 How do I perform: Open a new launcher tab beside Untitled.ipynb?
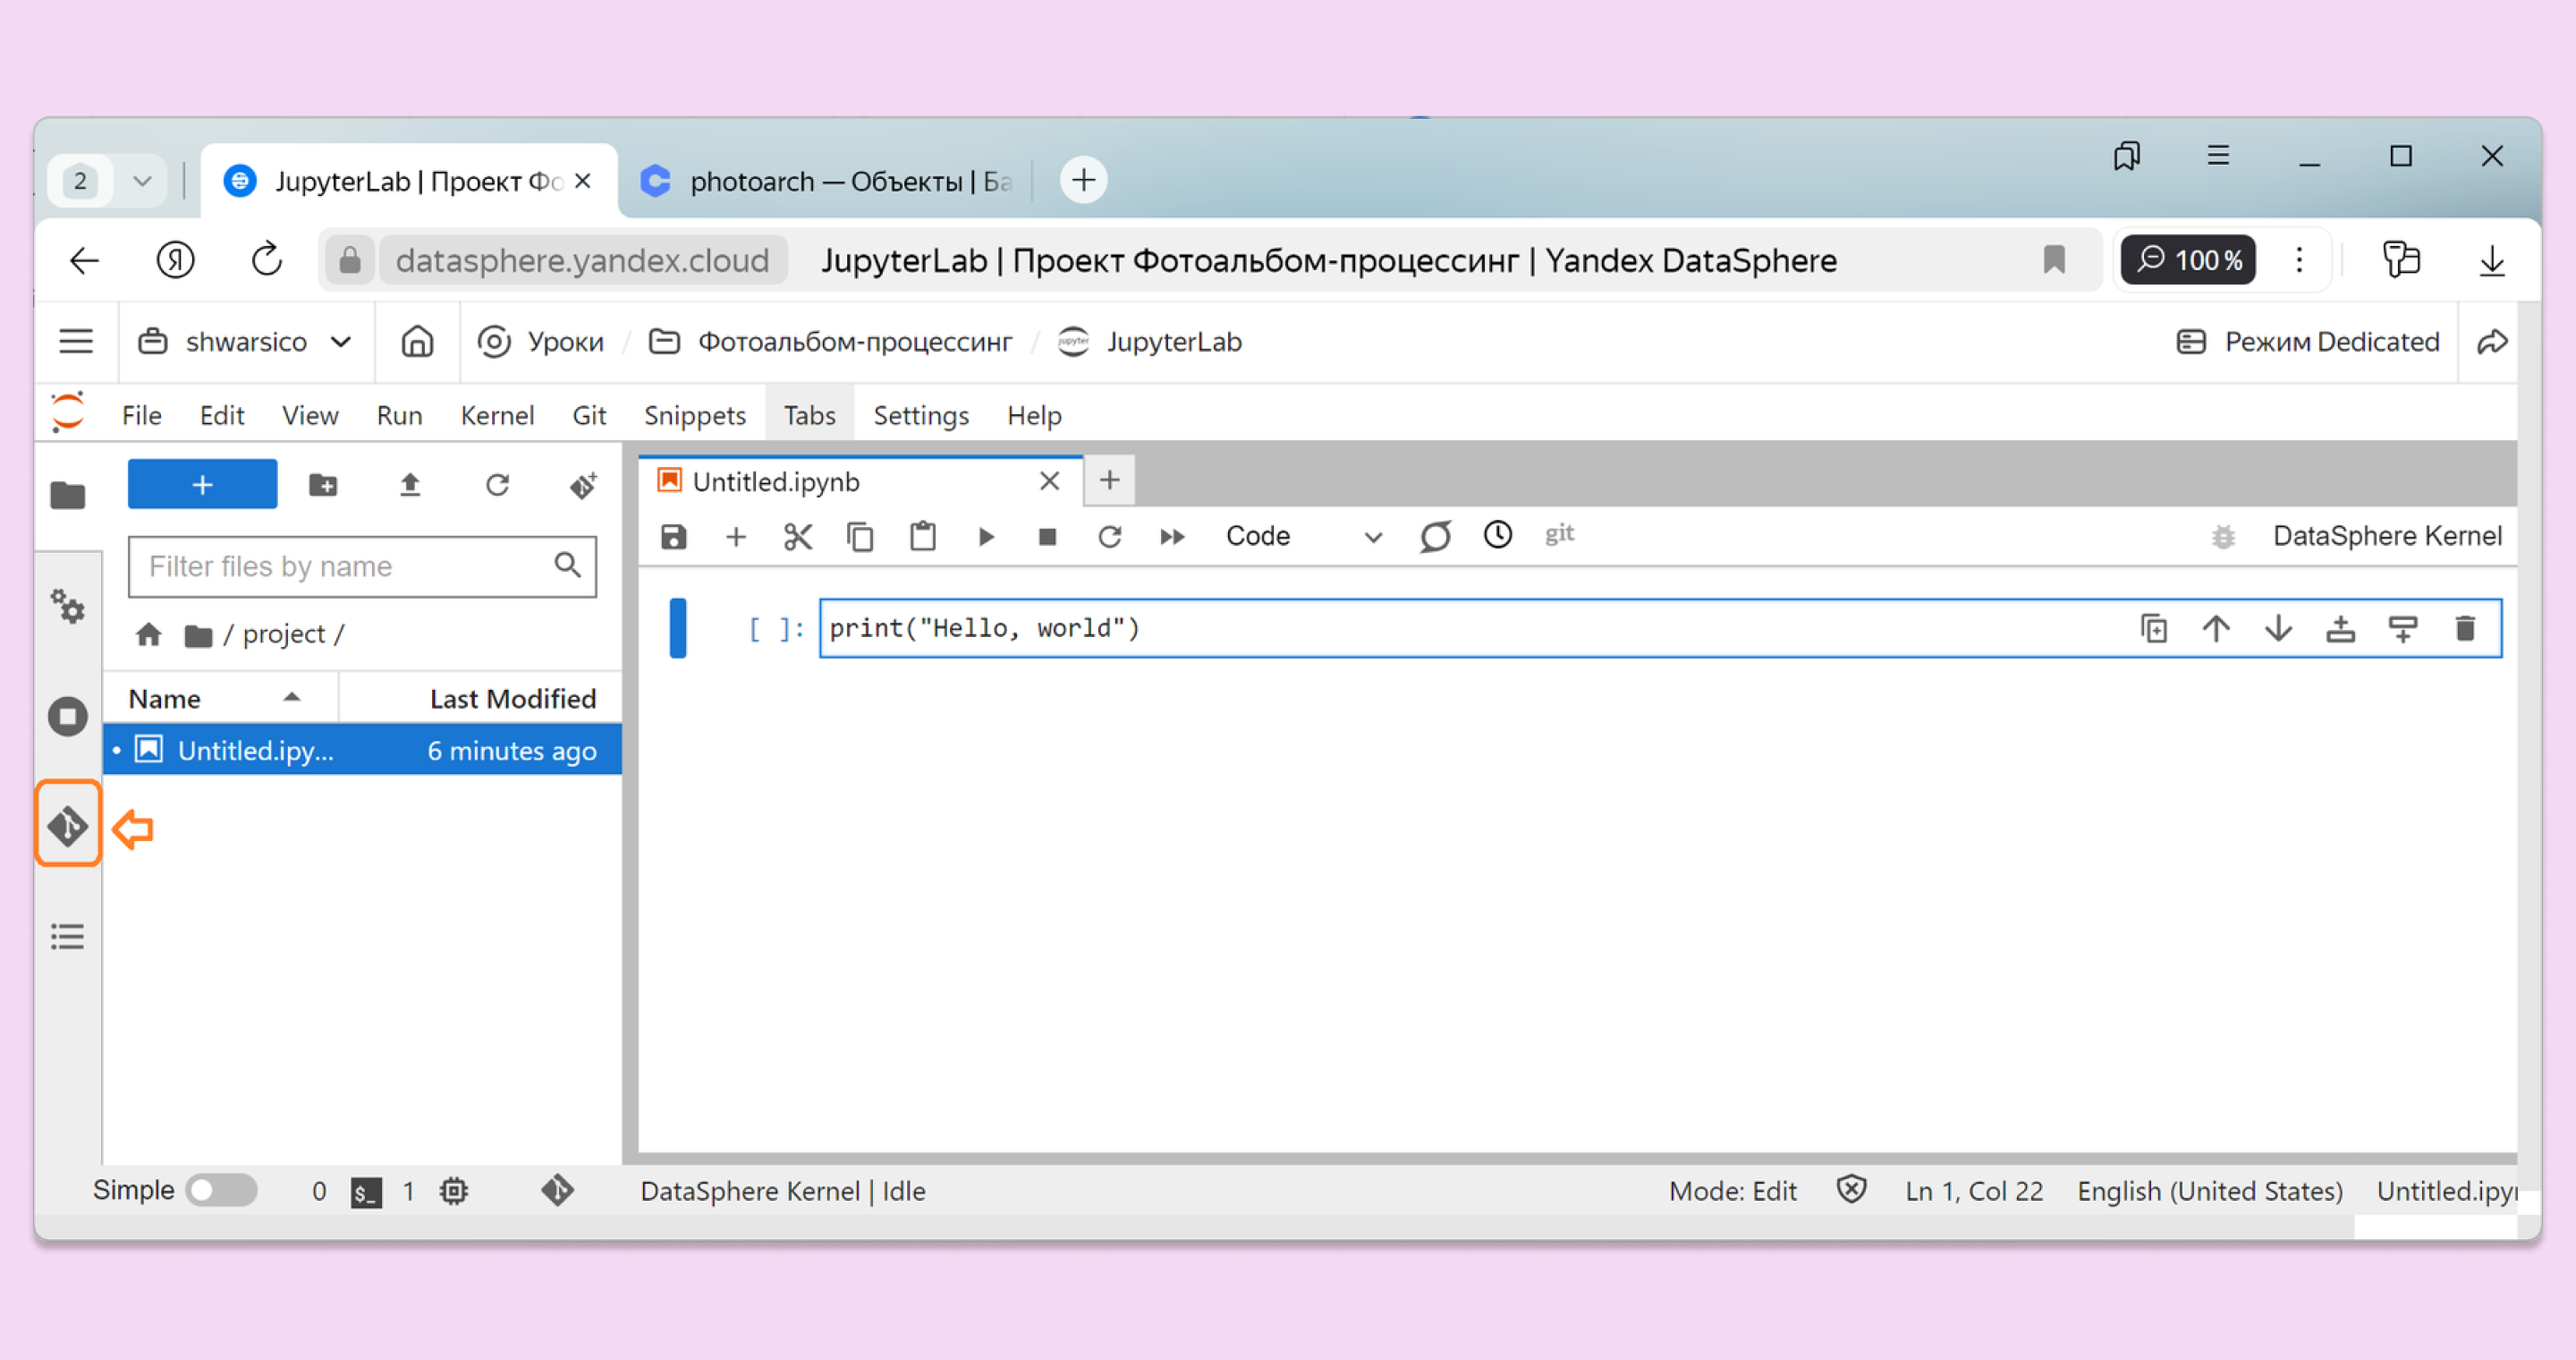pos(1109,481)
